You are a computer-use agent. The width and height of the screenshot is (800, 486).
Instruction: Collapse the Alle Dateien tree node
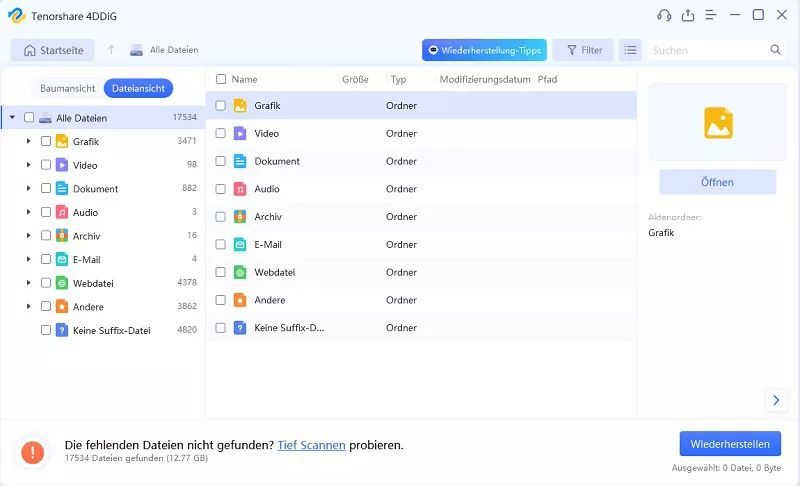[12, 117]
